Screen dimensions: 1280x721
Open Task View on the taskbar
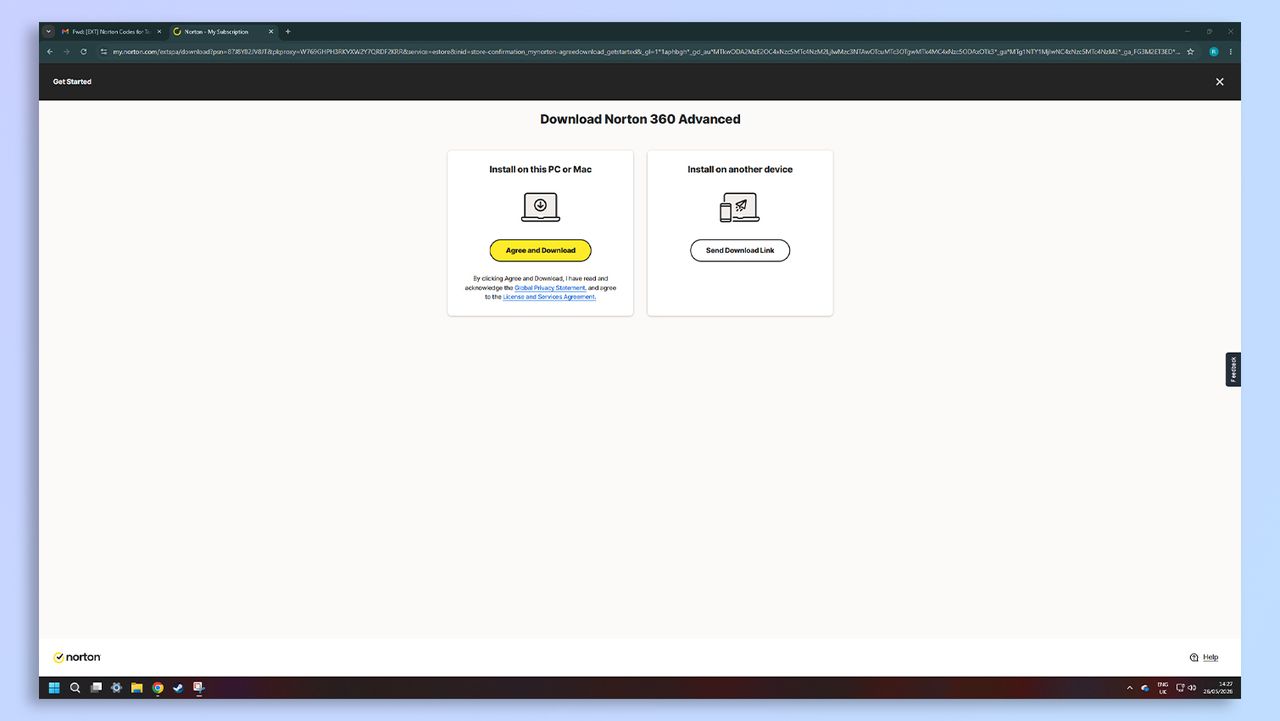[x=96, y=688]
